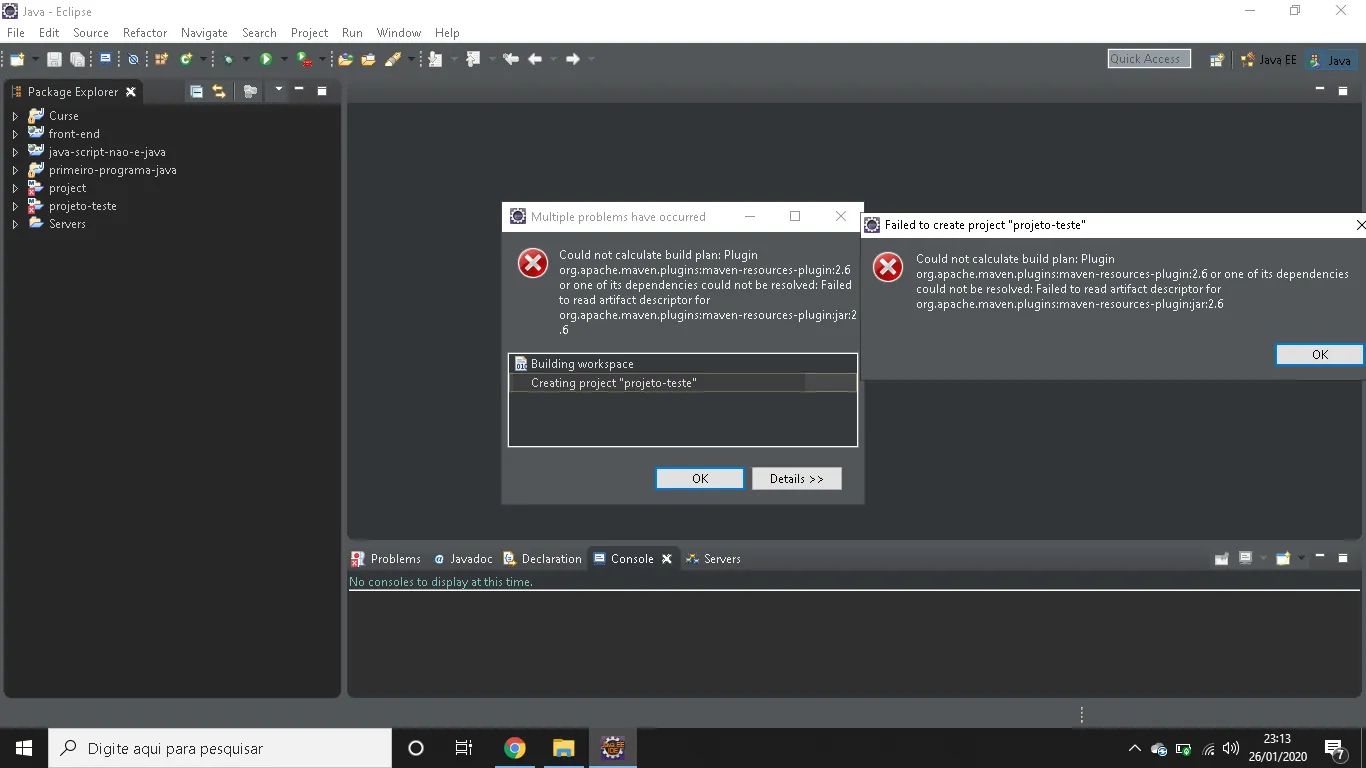Viewport: 1366px width, 768px height.
Task: Open the Project menu
Action: (x=309, y=33)
